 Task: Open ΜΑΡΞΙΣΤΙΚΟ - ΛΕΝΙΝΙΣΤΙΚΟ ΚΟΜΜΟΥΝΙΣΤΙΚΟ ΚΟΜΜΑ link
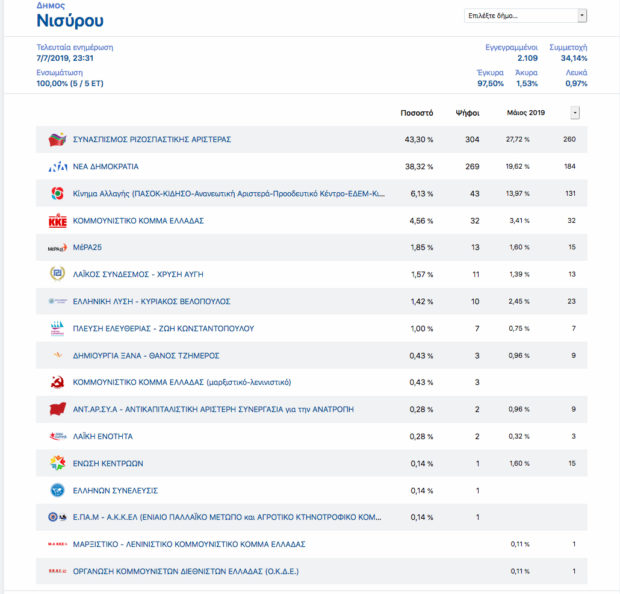189,544
